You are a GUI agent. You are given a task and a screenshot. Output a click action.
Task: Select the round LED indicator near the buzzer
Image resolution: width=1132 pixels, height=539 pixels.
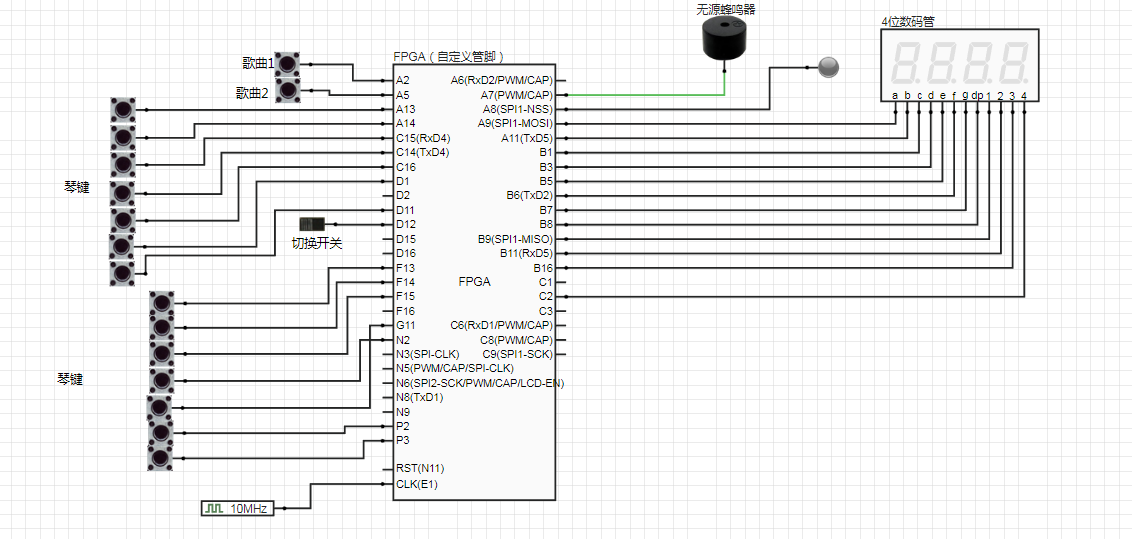(827, 67)
